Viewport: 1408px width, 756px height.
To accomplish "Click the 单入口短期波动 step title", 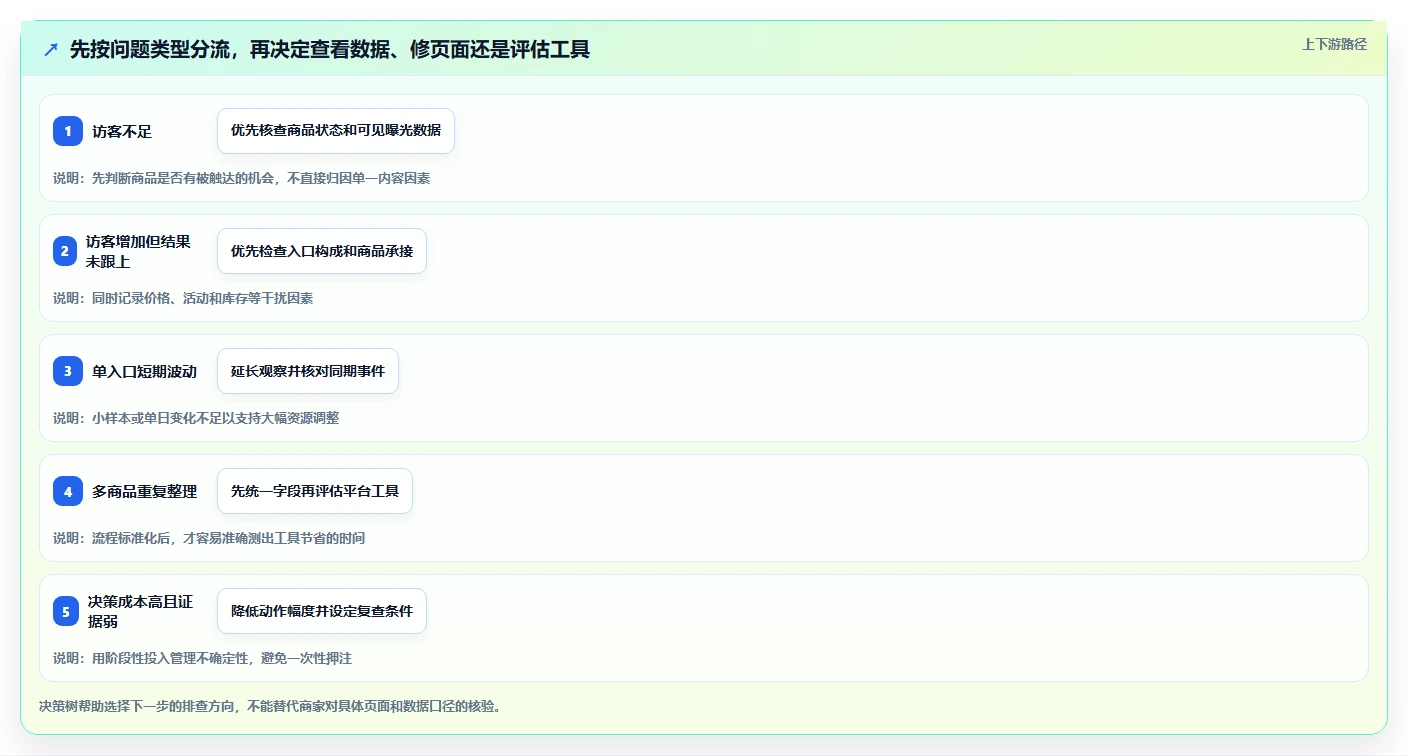I will [144, 371].
